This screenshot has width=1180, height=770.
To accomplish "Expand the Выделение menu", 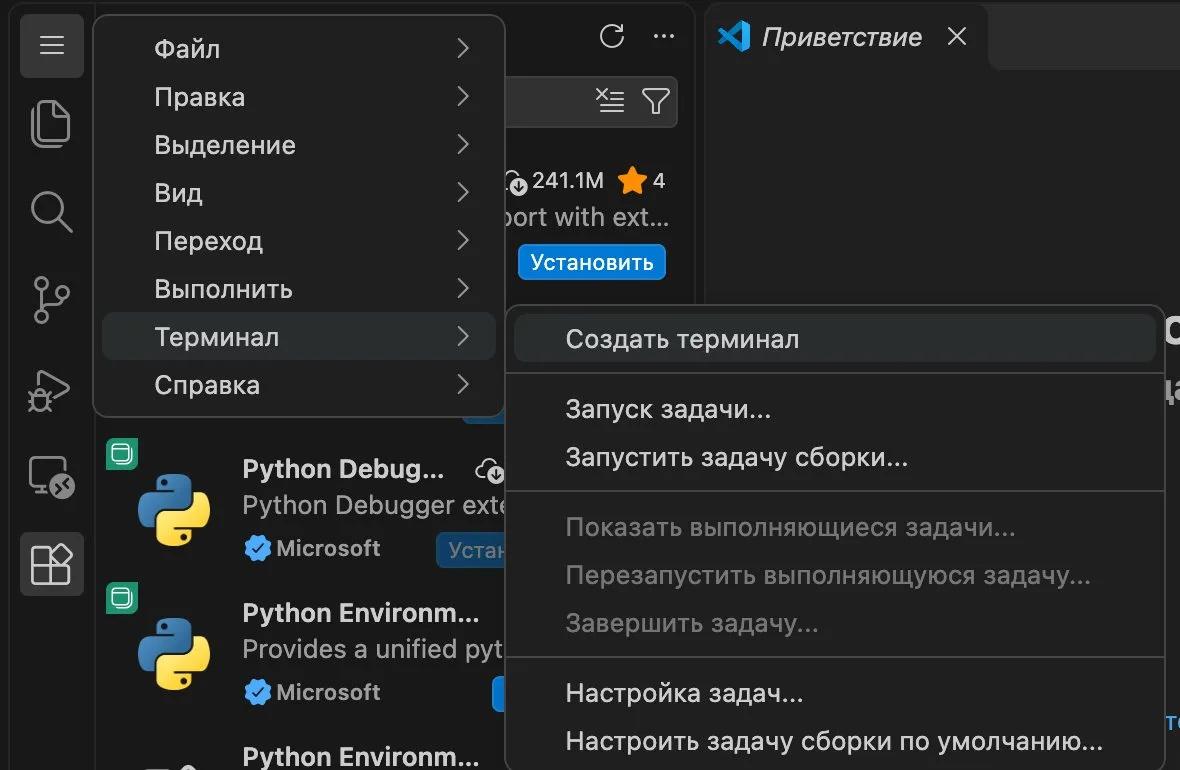I will (x=299, y=145).
